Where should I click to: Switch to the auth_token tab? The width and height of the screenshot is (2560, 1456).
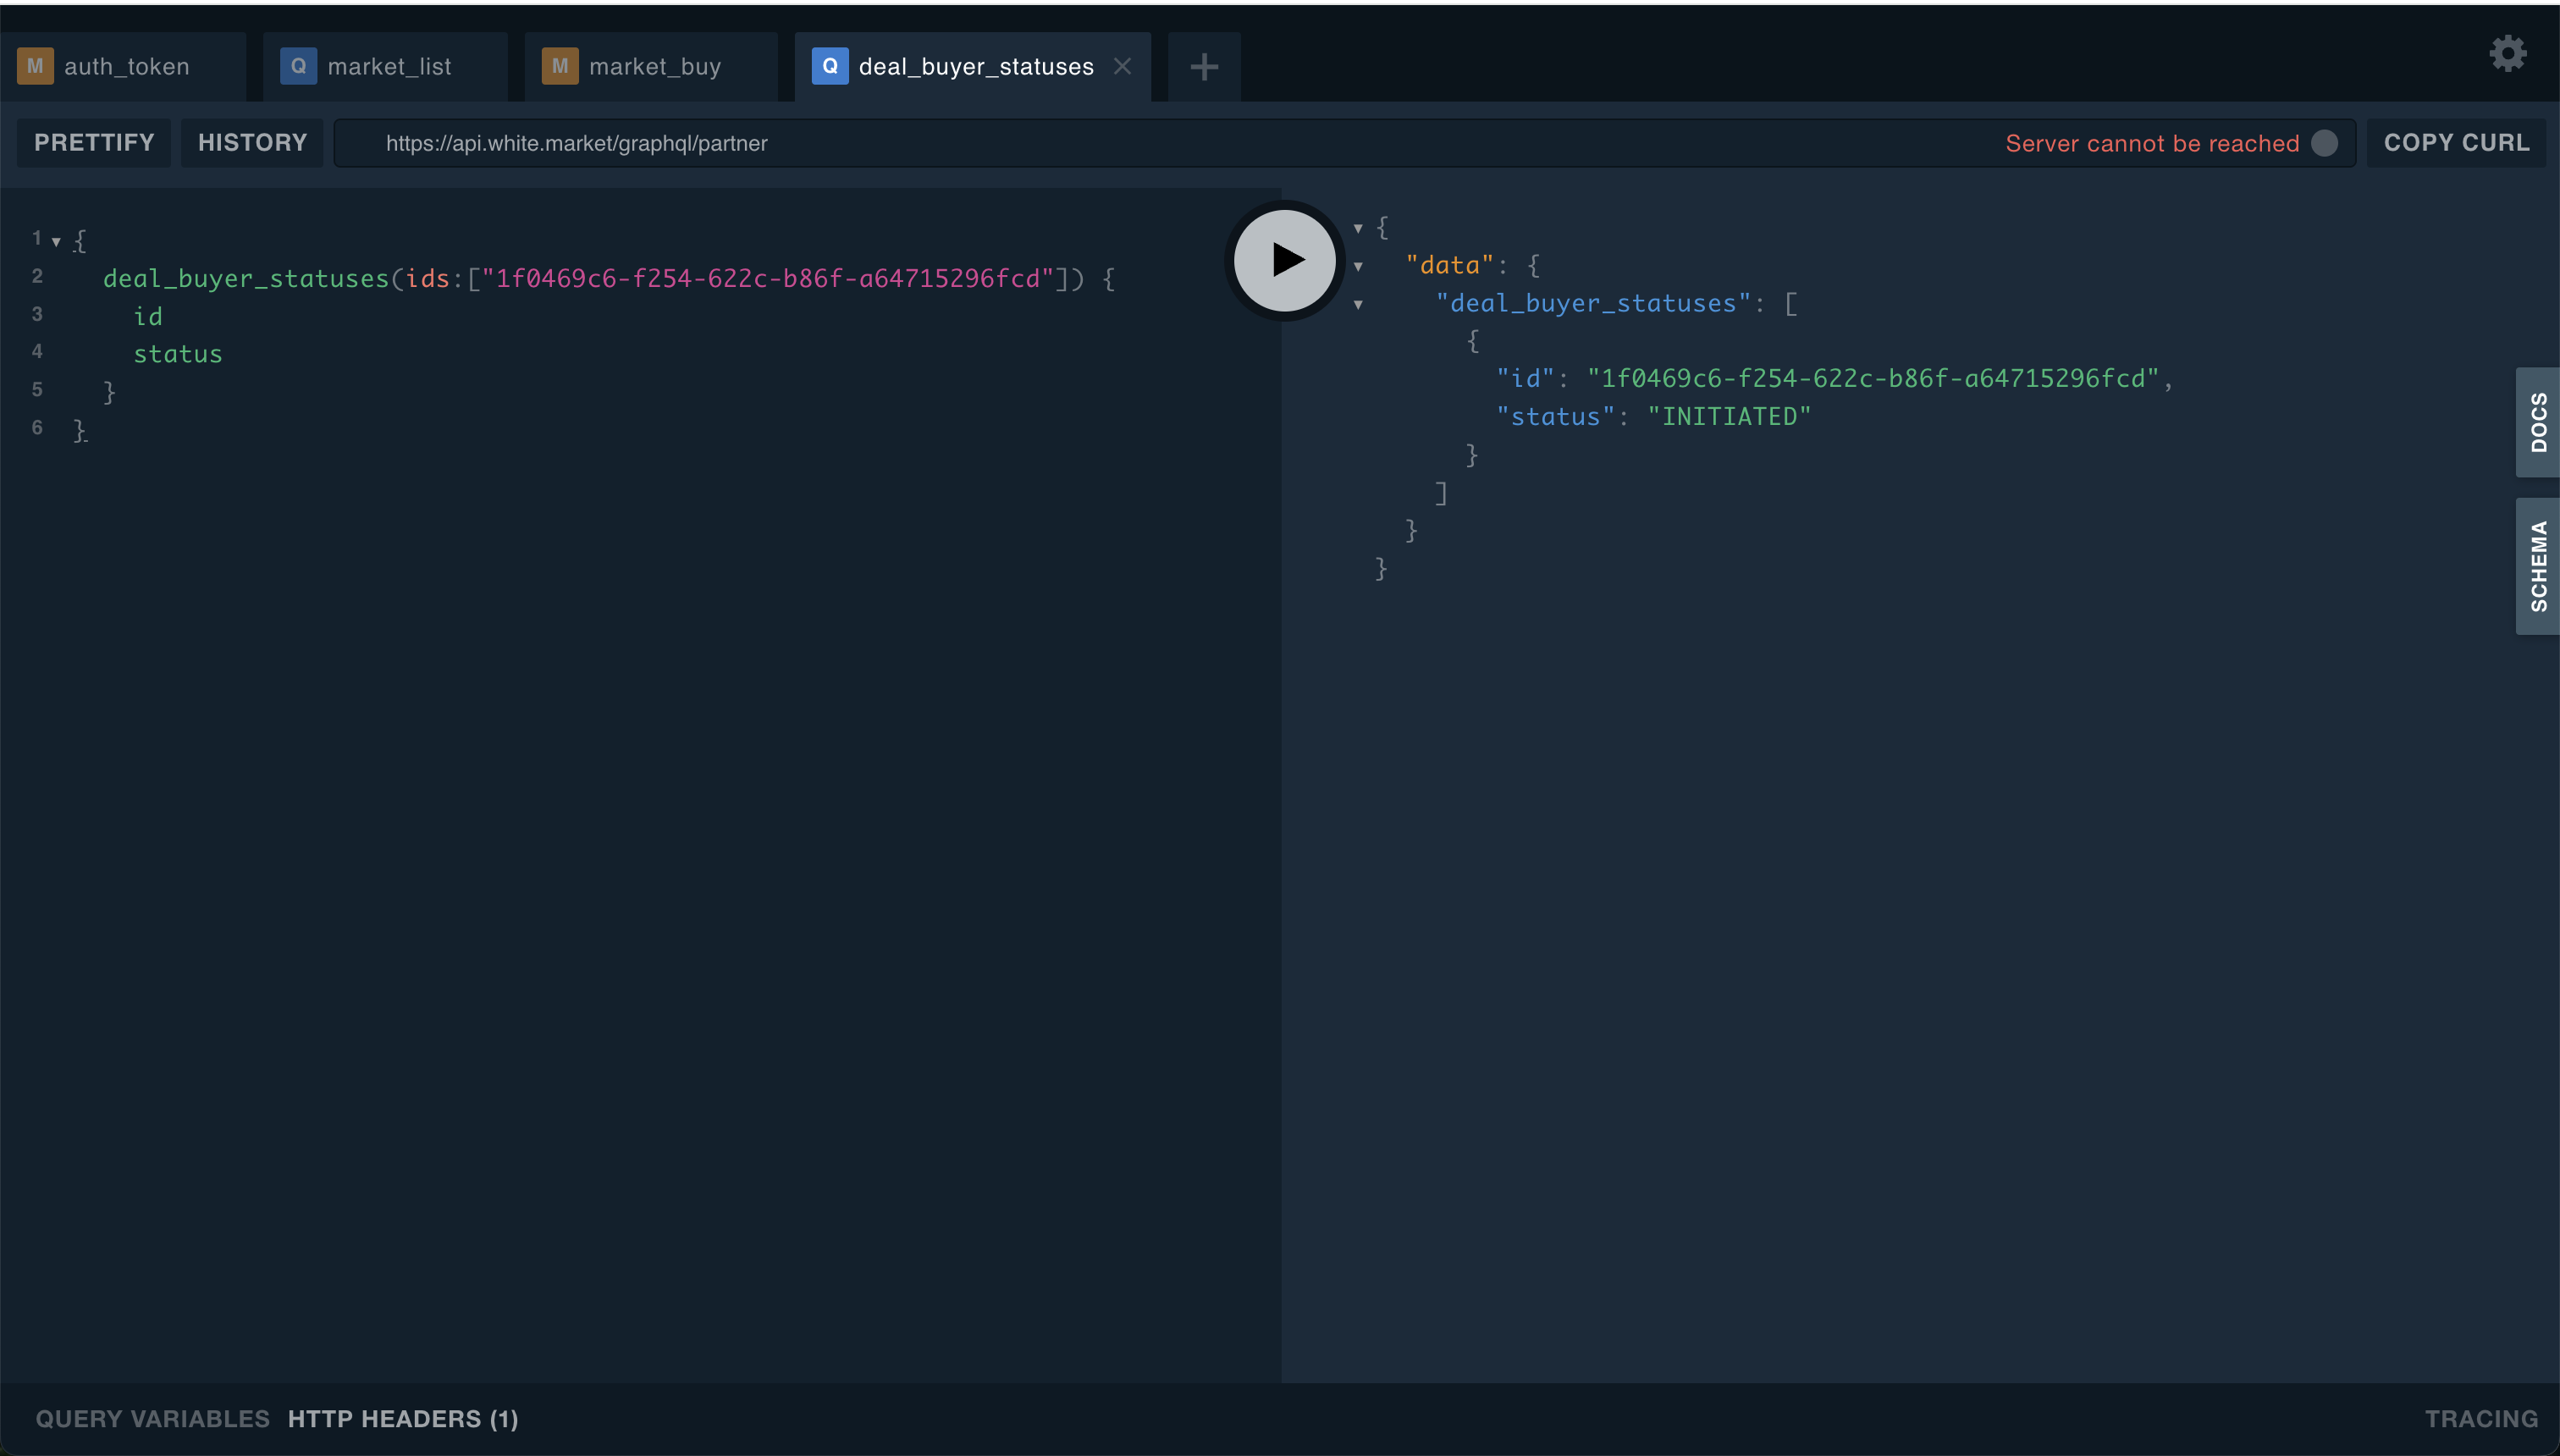click(x=123, y=67)
